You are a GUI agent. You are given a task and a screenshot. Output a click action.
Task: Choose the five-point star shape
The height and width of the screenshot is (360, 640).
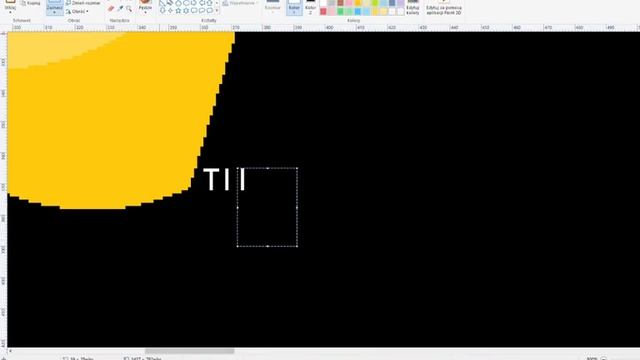pyautogui.click(x=178, y=11)
